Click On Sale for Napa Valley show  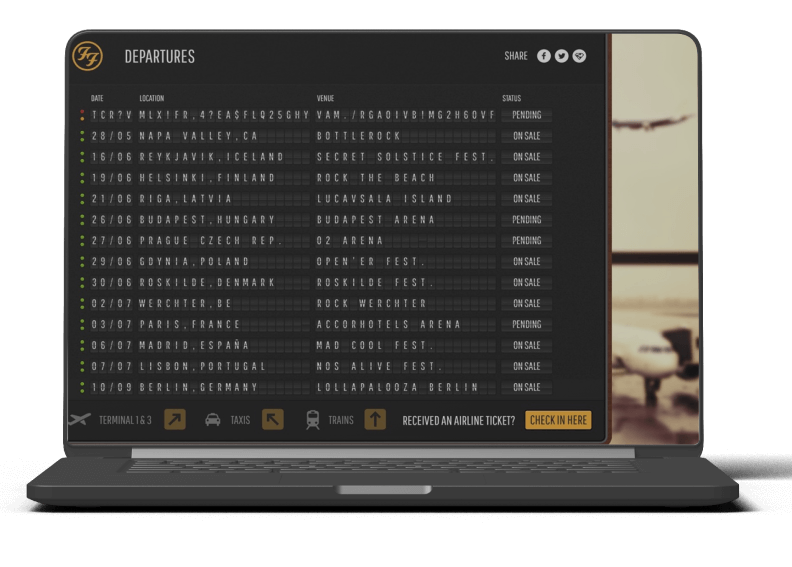click(526, 136)
